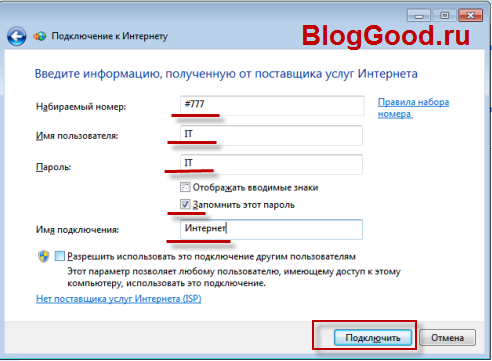Click the blue back arrow button
The height and width of the screenshot is (361, 492).
16,36
